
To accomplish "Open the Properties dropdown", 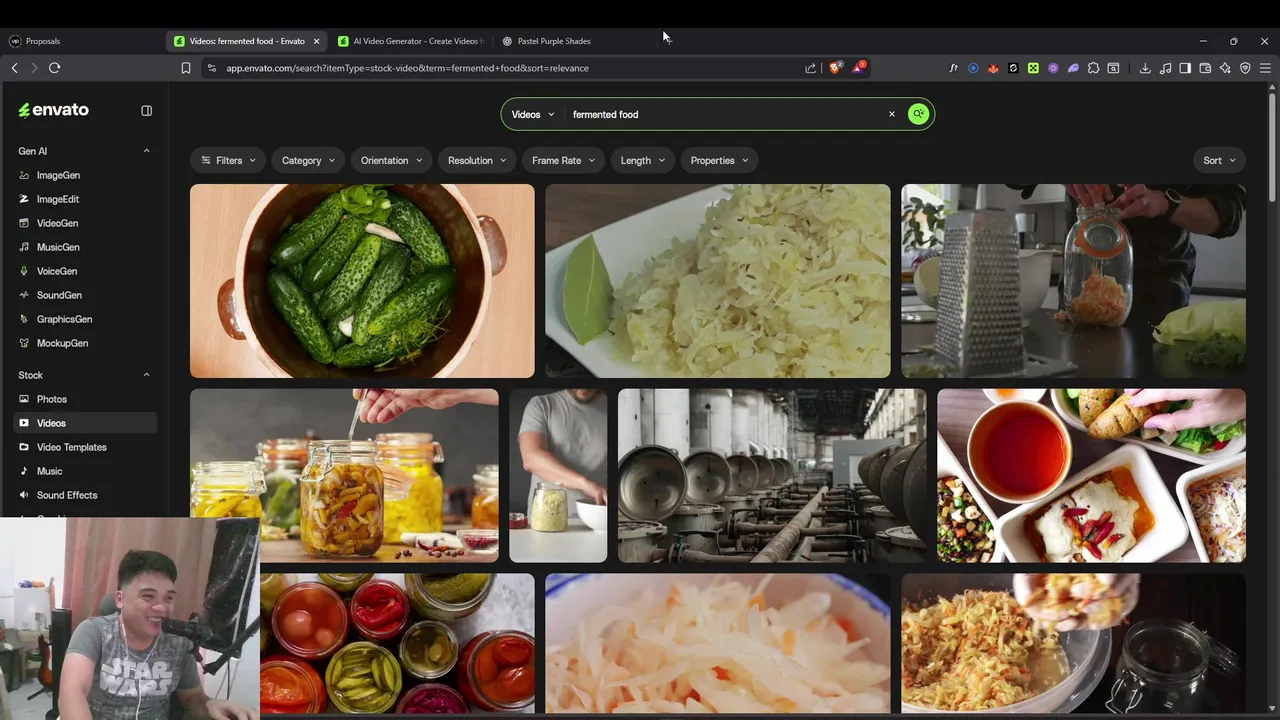I will pos(719,160).
